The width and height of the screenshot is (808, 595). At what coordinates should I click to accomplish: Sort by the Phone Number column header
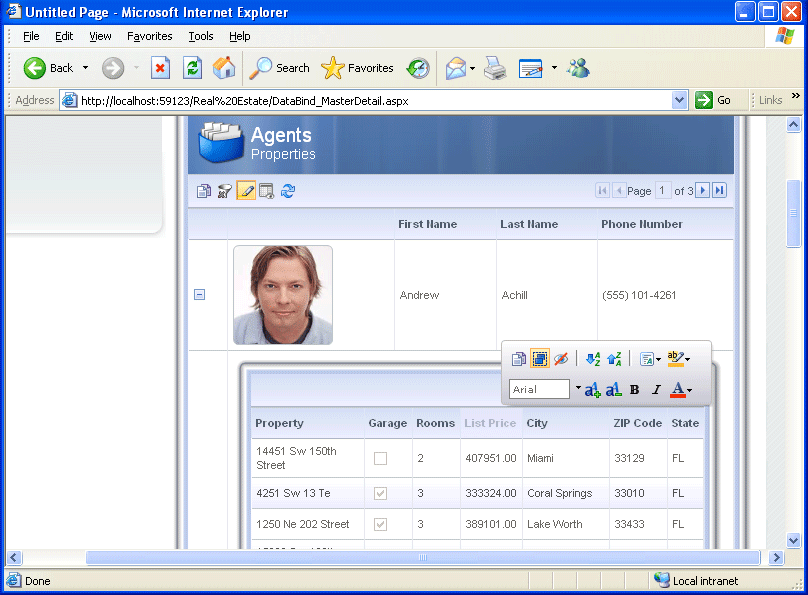pyautogui.click(x=642, y=224)
